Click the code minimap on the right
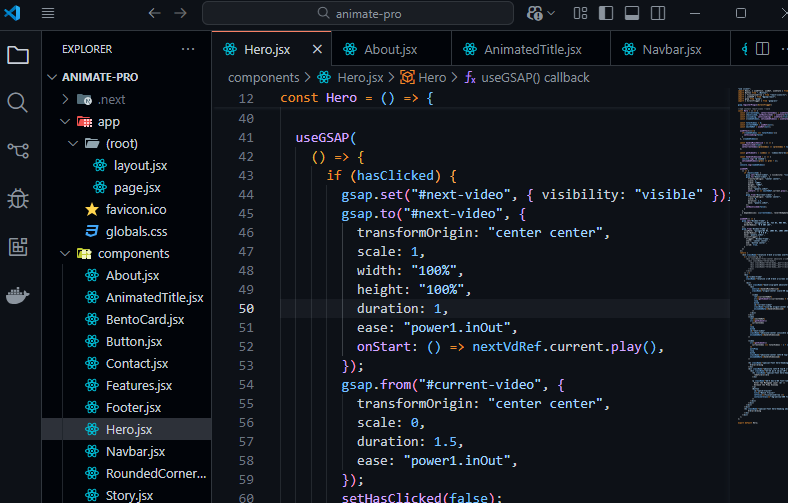Viewport: 788px width, 503px height. coord(762,256)
